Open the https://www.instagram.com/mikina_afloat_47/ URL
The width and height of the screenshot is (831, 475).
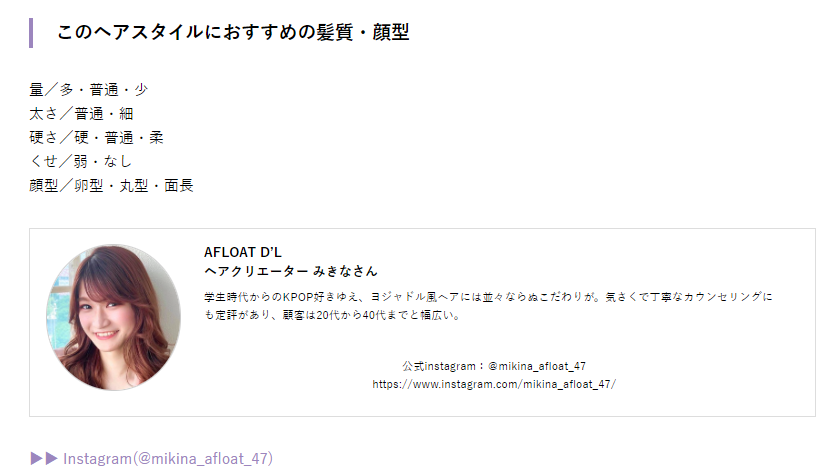tap(494, 384)
